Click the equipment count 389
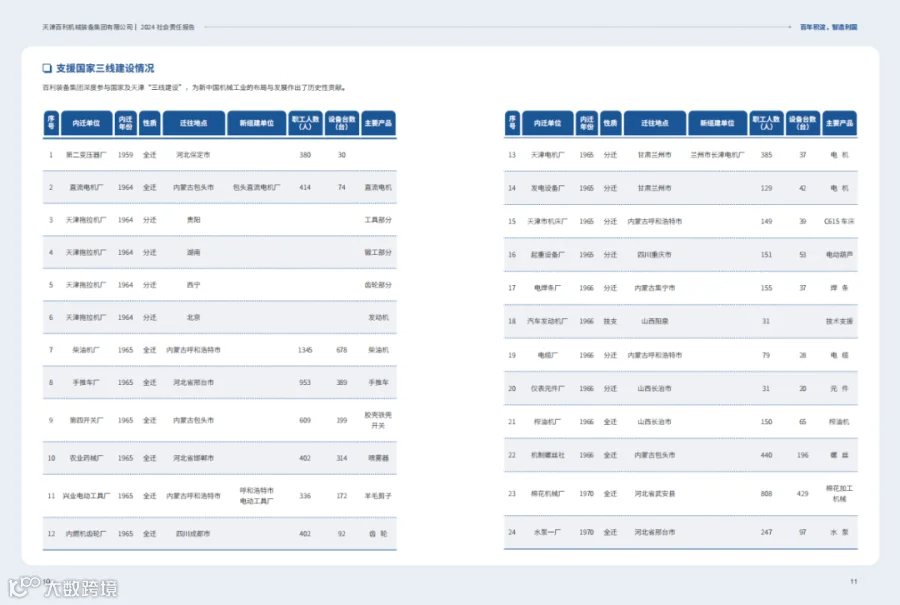This screenshot has height=605, width=900. pyautogui.click(x=342, y=382)
